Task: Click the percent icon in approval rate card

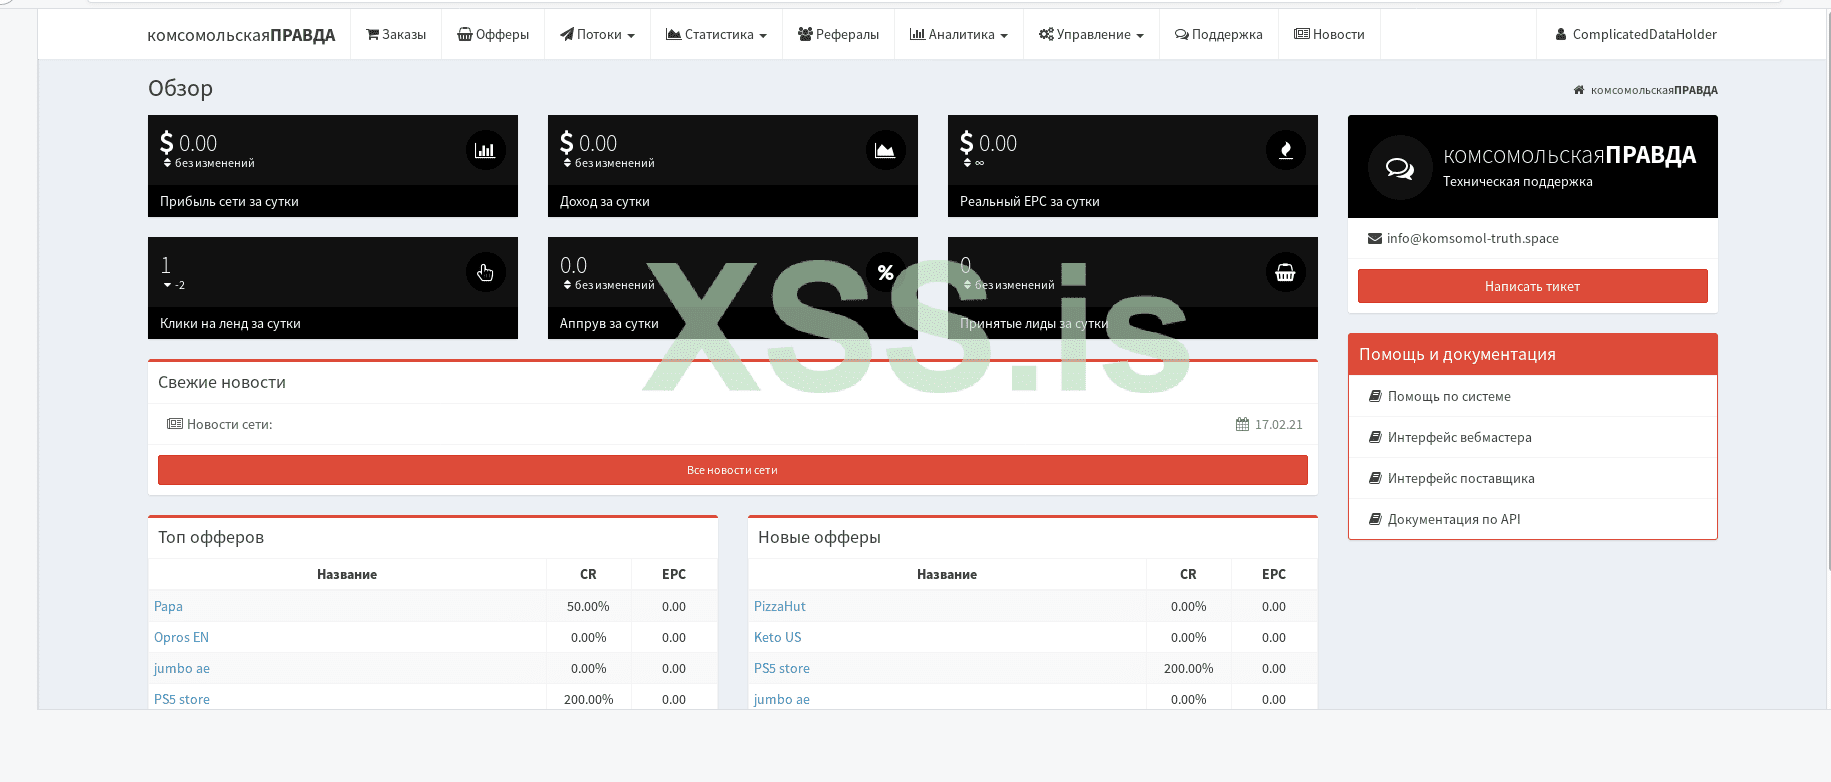Action: [x=885, y=272]
